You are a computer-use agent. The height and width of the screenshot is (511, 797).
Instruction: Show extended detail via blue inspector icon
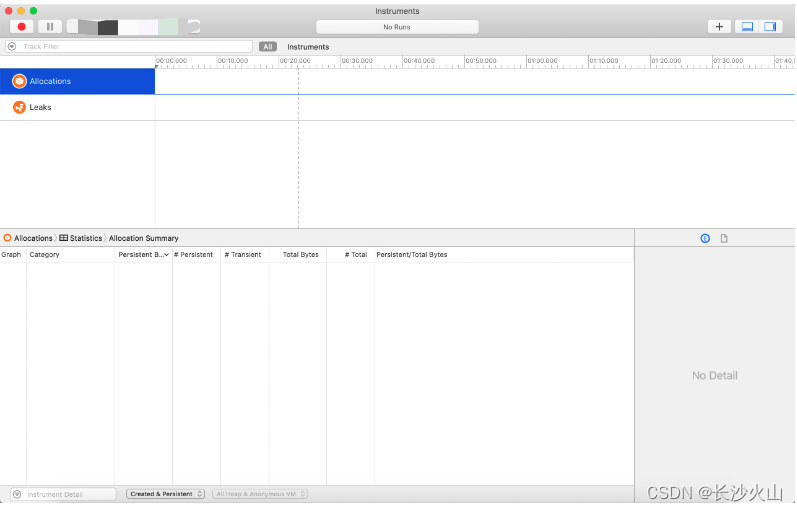(705, 238)
